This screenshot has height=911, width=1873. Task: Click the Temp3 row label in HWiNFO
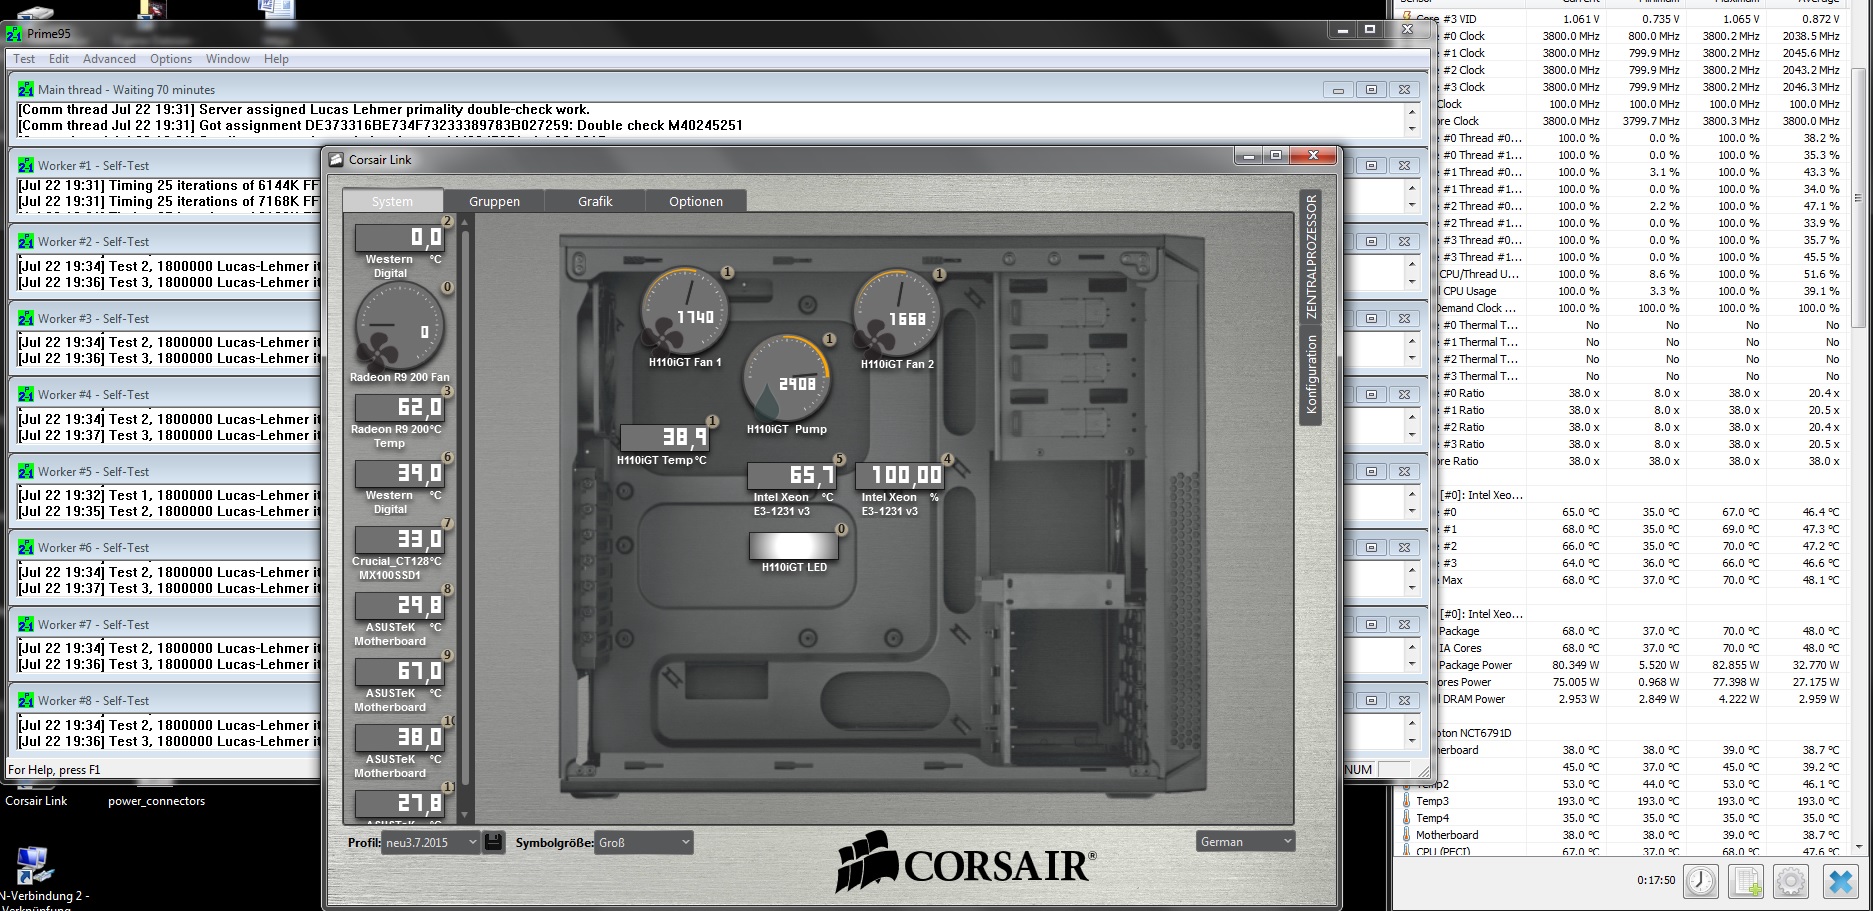(1432, 801)
